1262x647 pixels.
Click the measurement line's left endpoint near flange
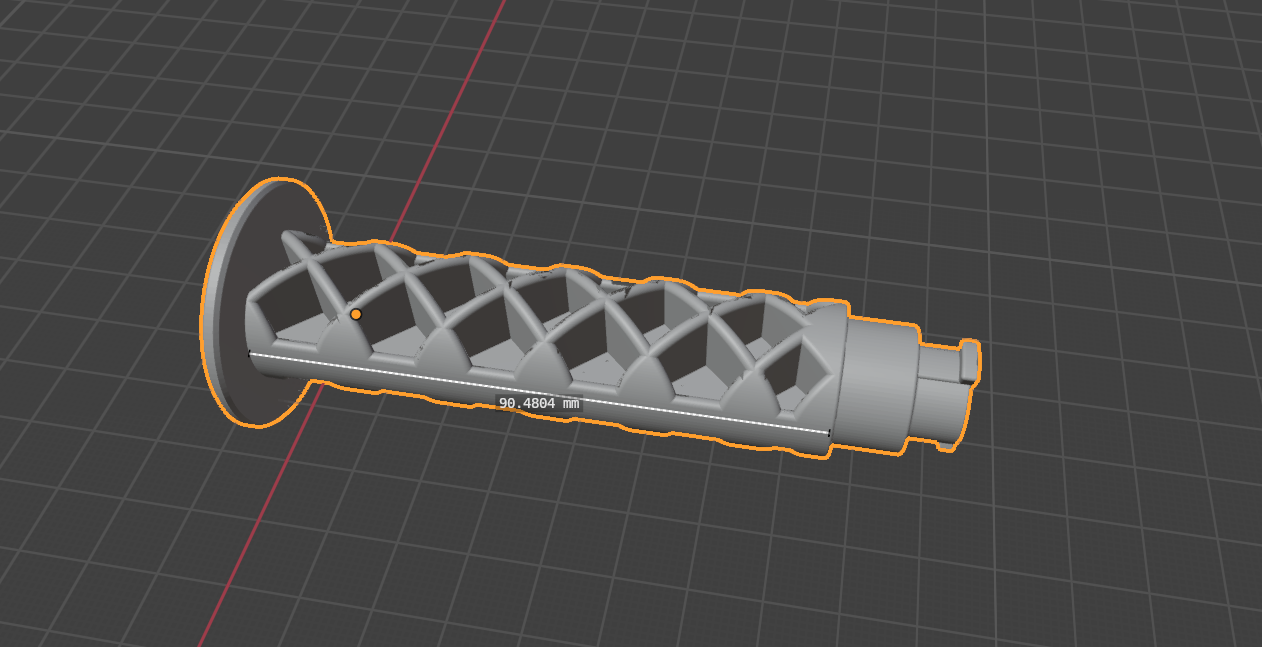click(248, 353)
